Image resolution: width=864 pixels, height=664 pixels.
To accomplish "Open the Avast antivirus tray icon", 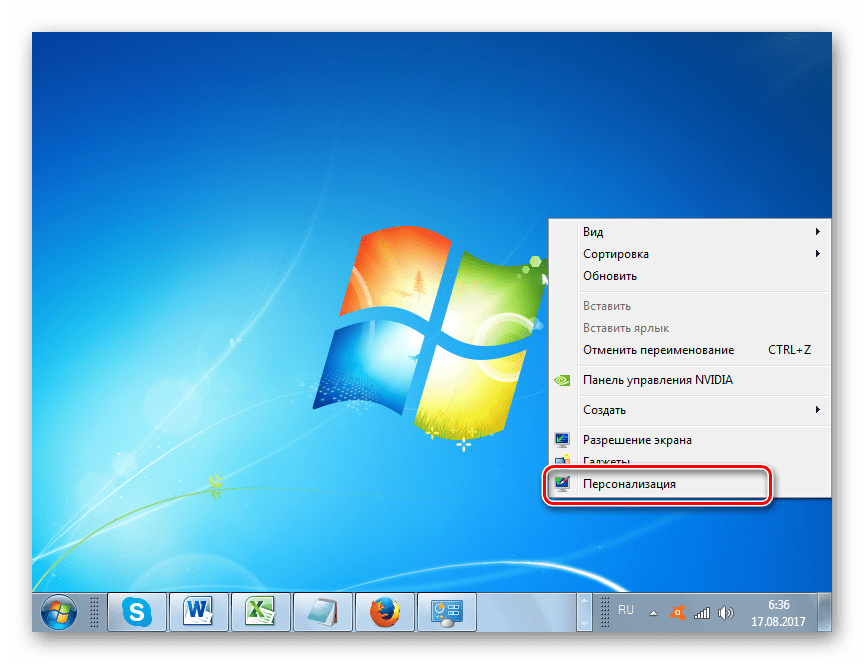I will pyautogui.click(x=677, y=612).
